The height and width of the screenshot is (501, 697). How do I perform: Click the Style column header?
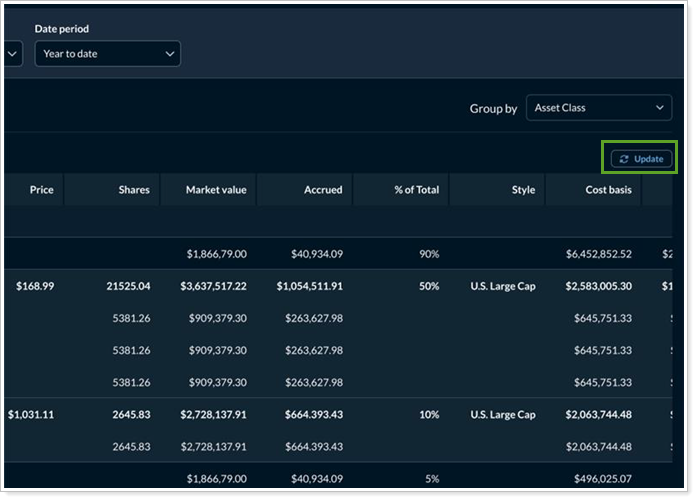pos(523,190)
